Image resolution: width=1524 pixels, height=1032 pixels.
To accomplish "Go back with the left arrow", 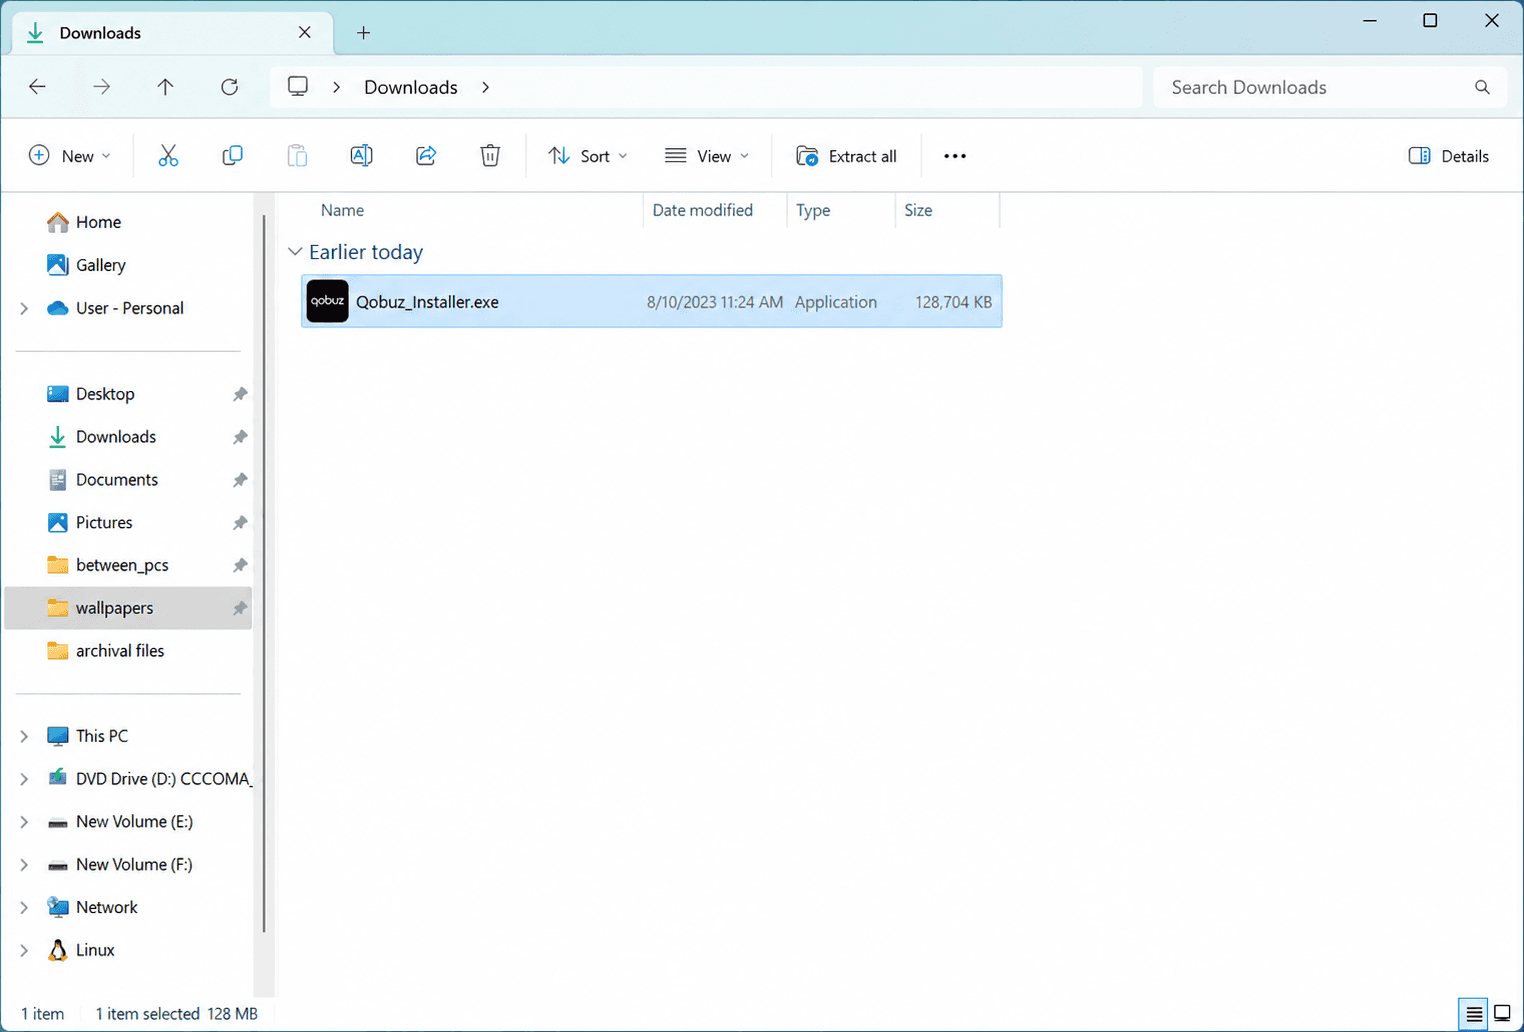I will point(37,87).
